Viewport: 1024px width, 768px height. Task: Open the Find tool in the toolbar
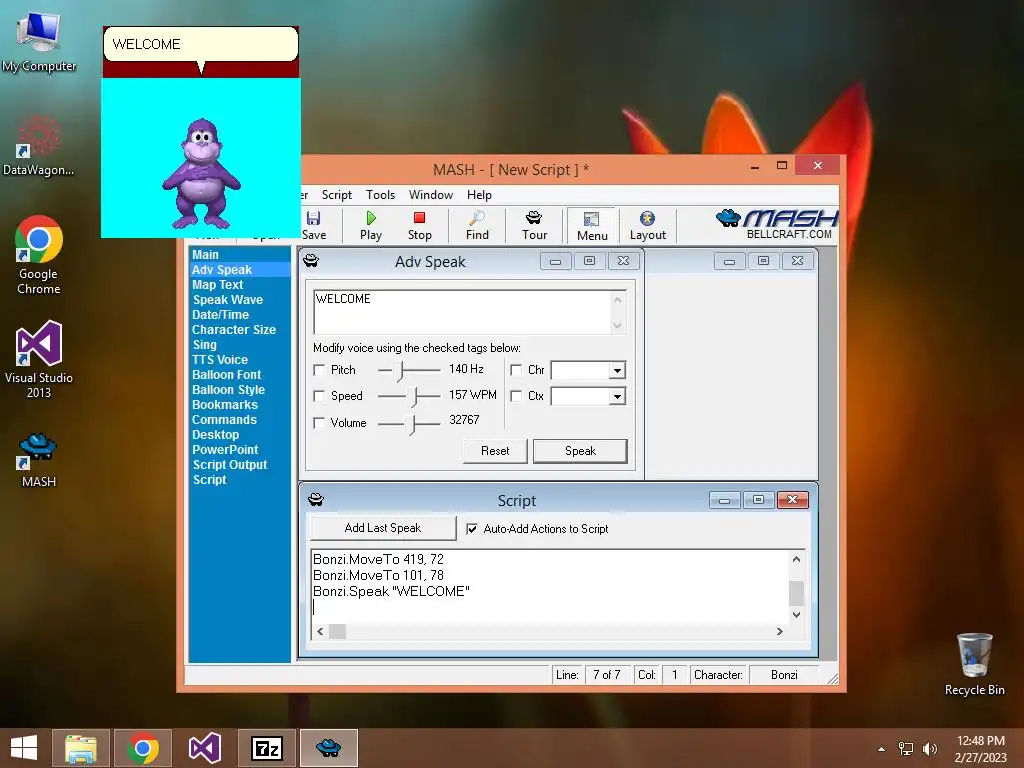pyautogui.click(x=477, y=225)
